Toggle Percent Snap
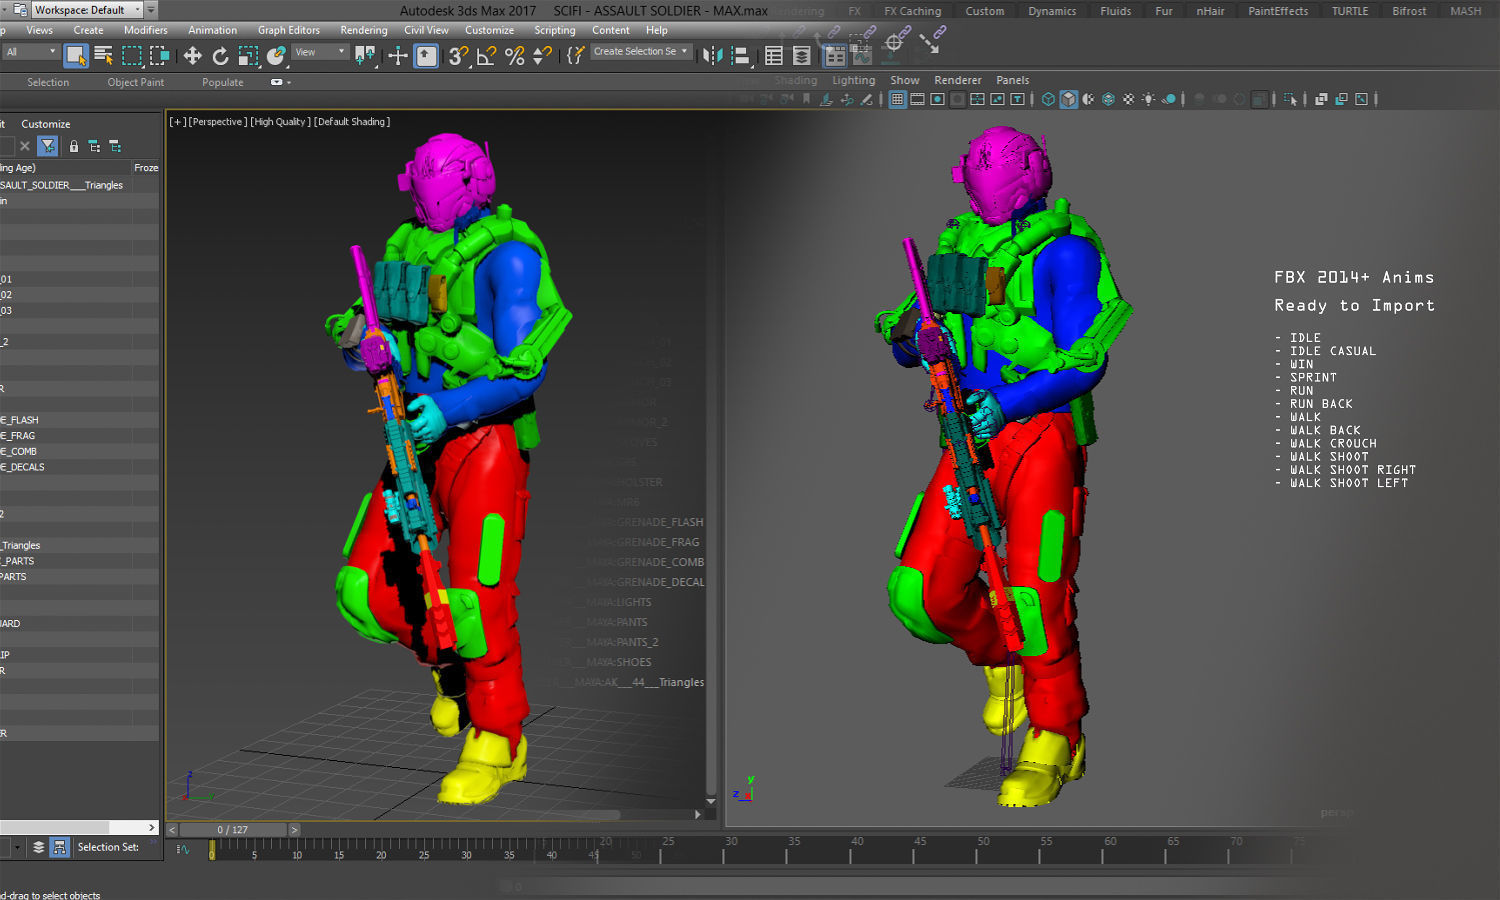The image size is (1500, 900). (x=514, y=56)
